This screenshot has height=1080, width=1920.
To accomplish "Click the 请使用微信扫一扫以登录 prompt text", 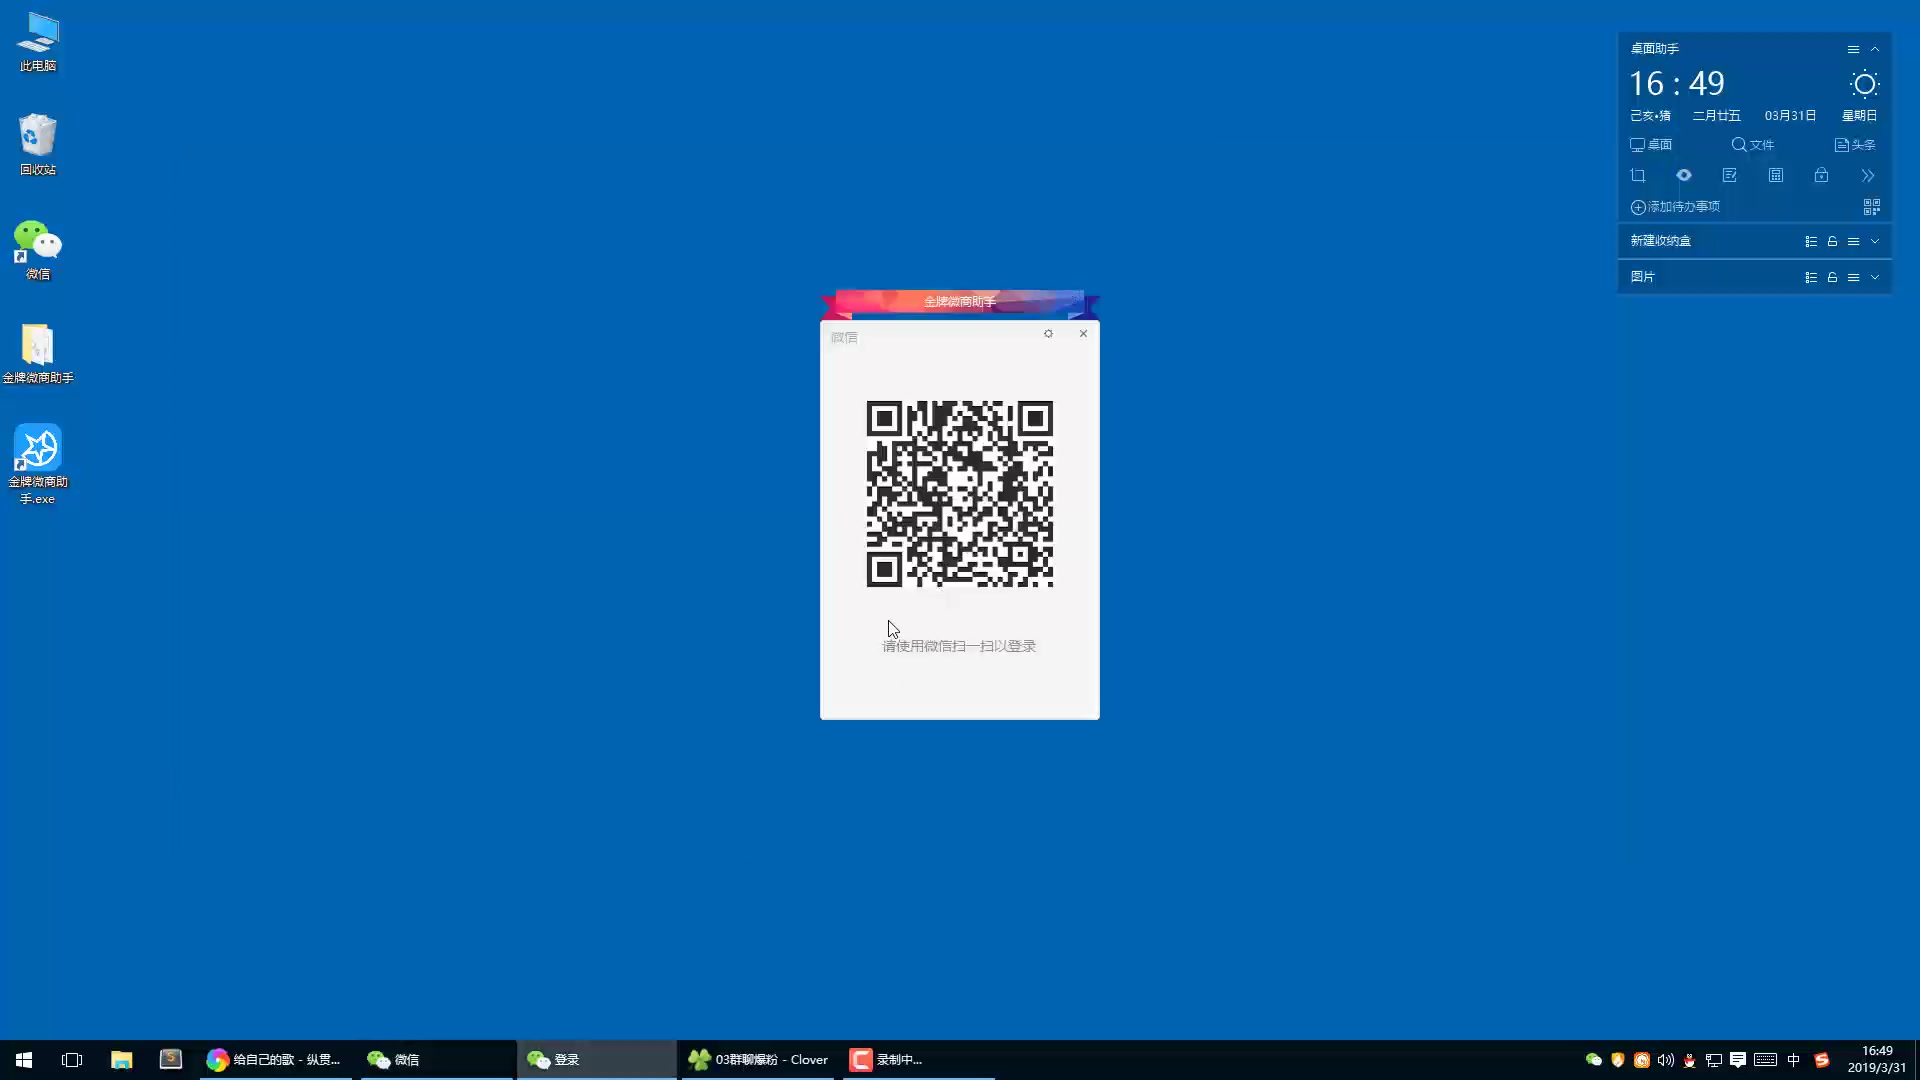I will tap(959, 646).
